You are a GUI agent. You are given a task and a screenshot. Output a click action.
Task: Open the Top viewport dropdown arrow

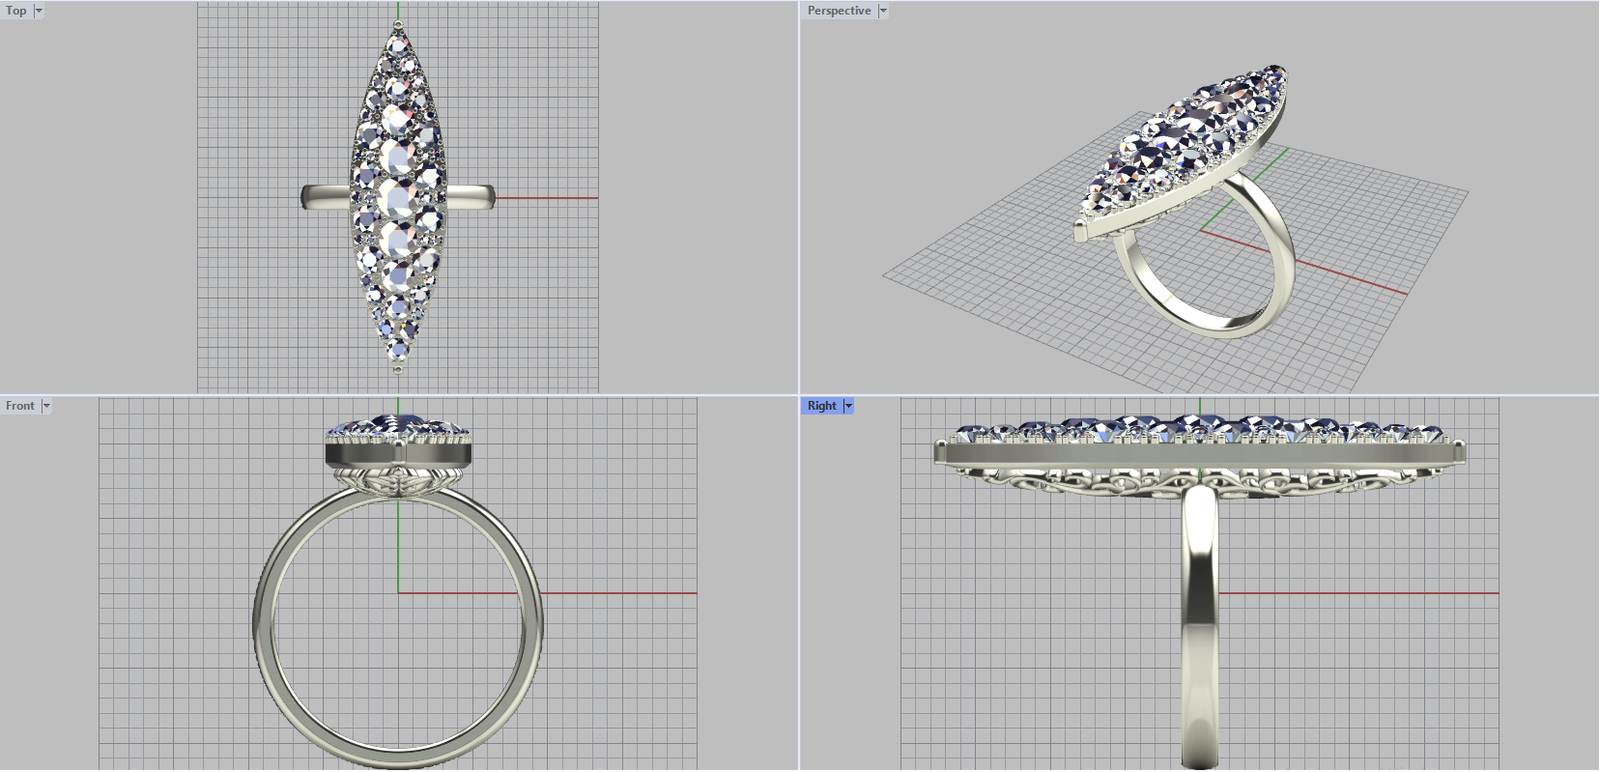pos(39,11)
